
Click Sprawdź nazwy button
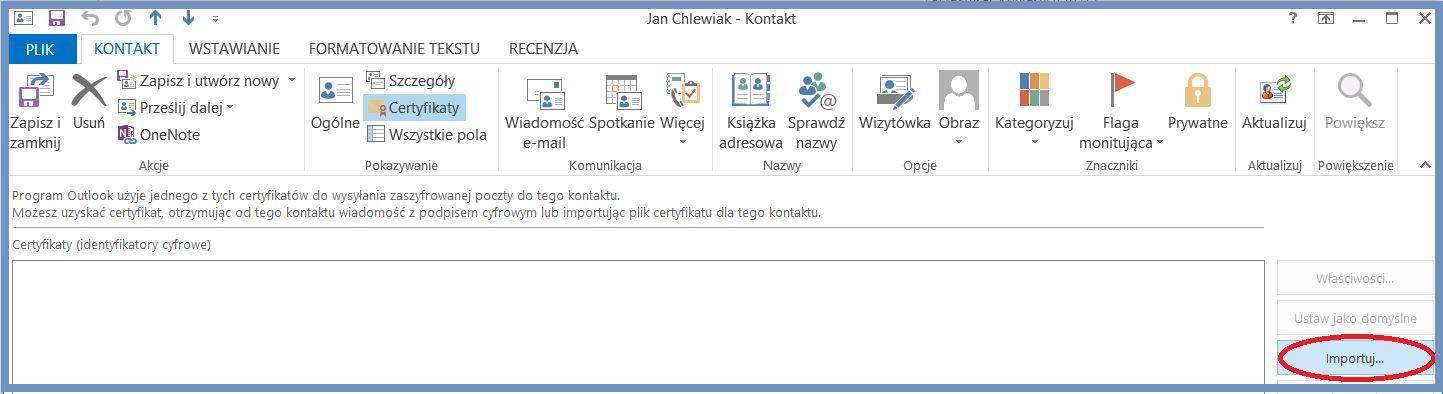pos(816,112)
